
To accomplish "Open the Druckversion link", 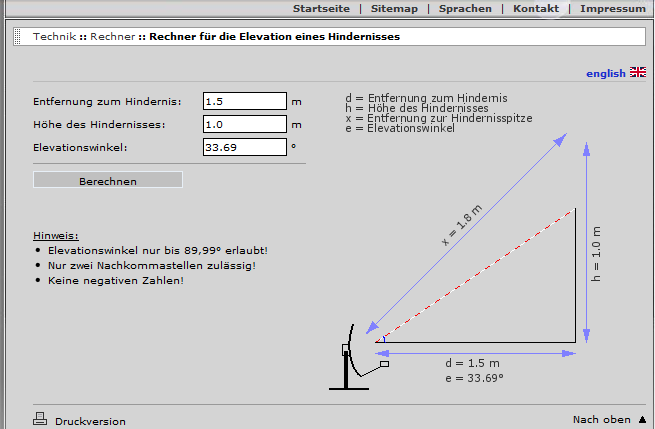I will point(90,421).
